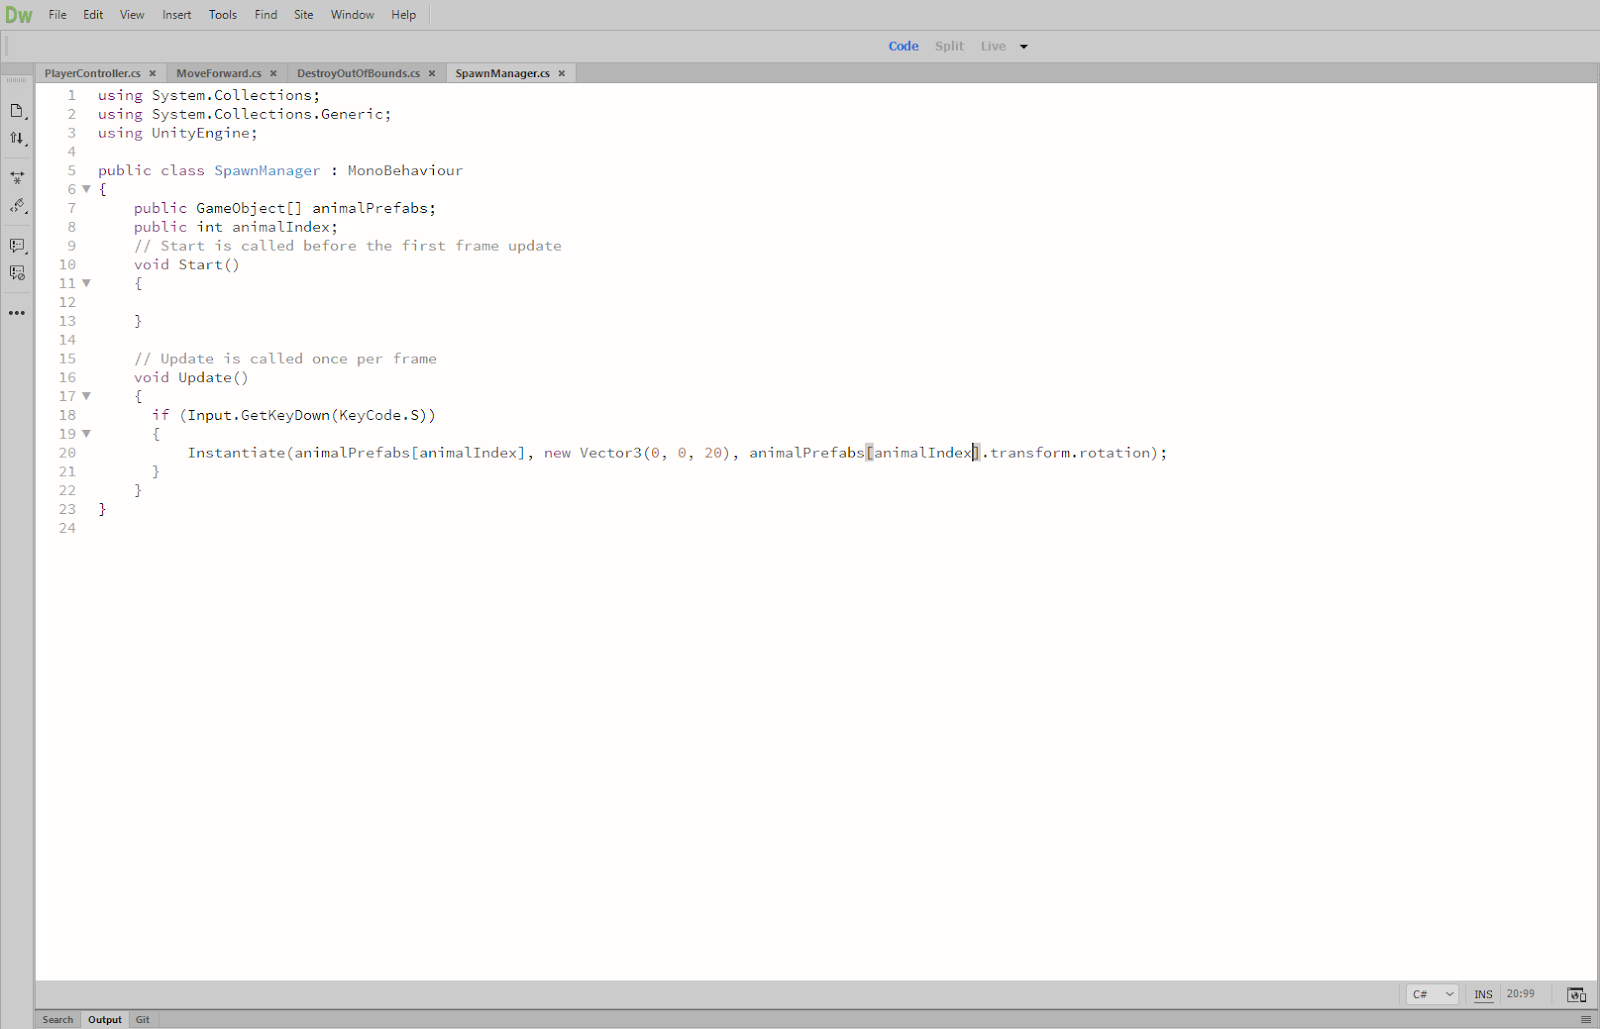Open the Edit menu
Image resolution: width=1600 pixels, height=1029 pixels.
coord(93,15)
